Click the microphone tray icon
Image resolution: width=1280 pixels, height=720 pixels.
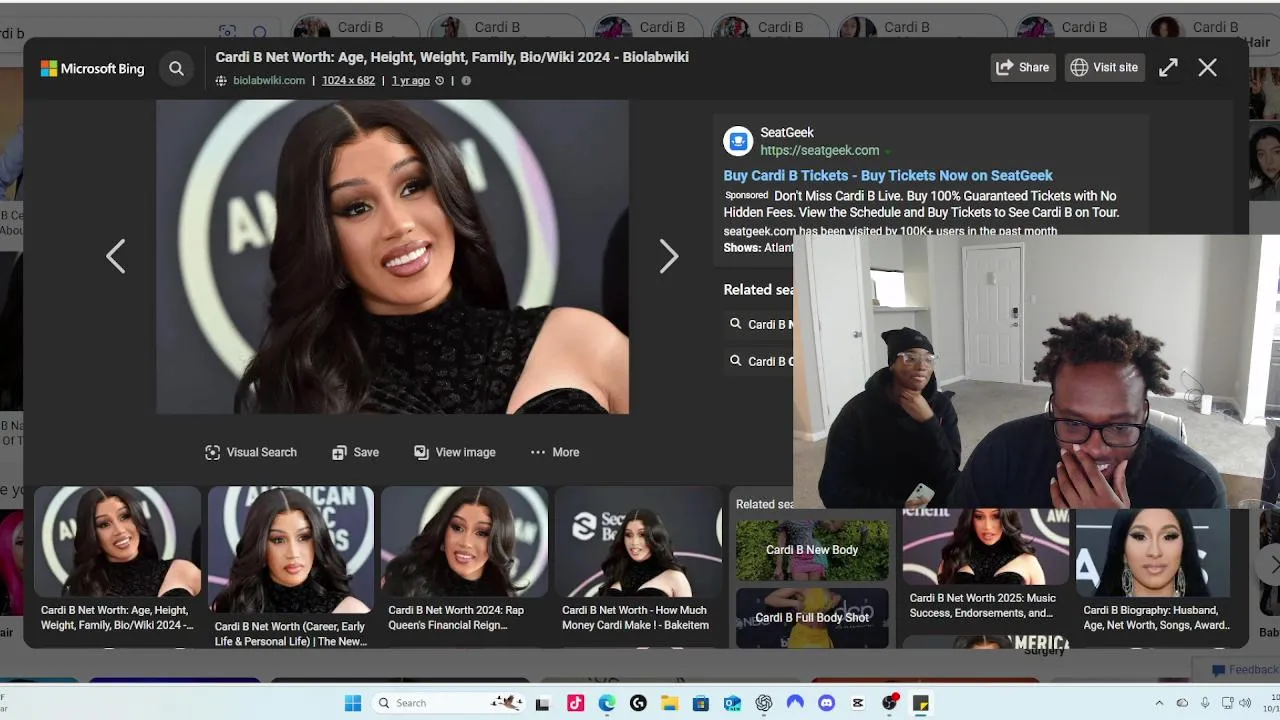tap(1205, 703)
